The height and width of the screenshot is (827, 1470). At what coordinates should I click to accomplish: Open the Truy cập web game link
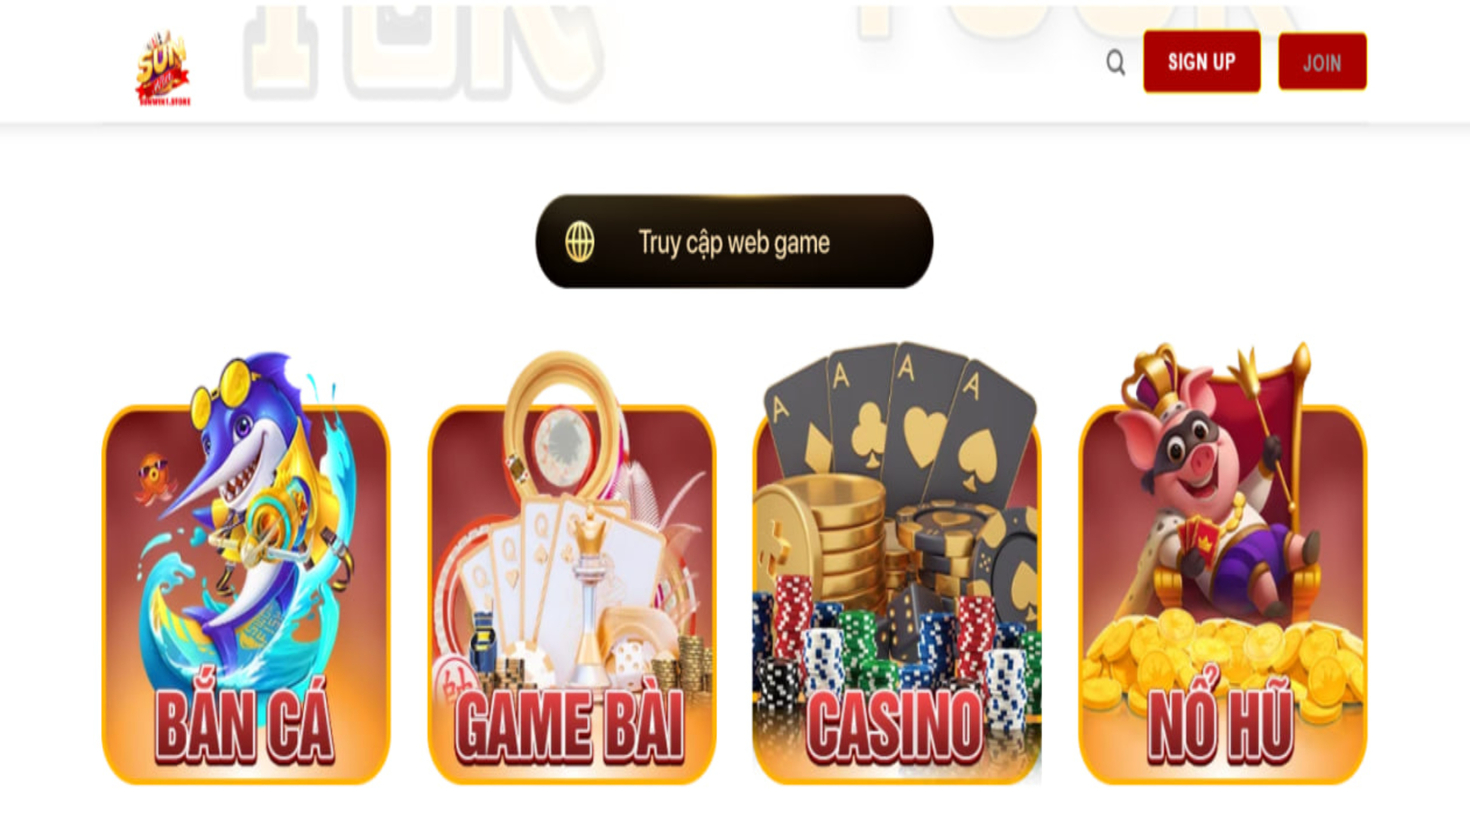pyautogui.click(x=734, y=242)
